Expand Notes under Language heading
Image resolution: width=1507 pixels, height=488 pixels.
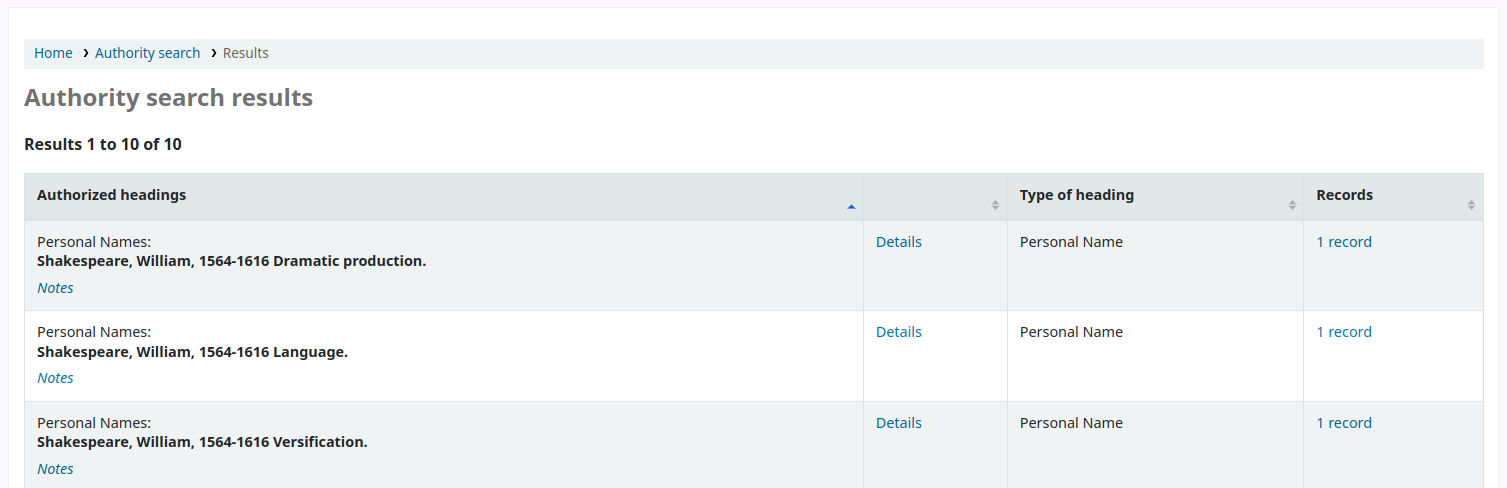(x=55, y=378)
